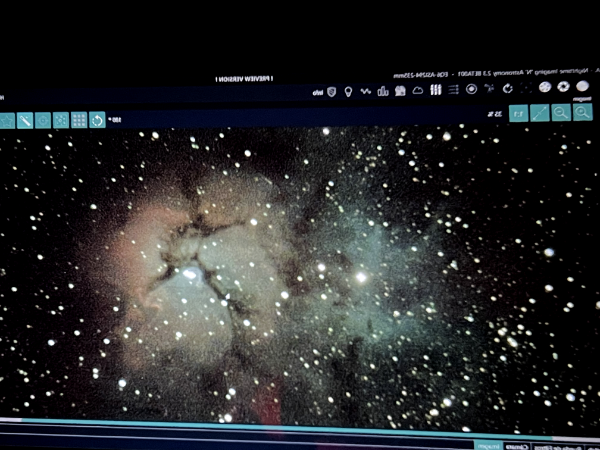
Task: Zoom out of the image preview
Action: [561, 113]
